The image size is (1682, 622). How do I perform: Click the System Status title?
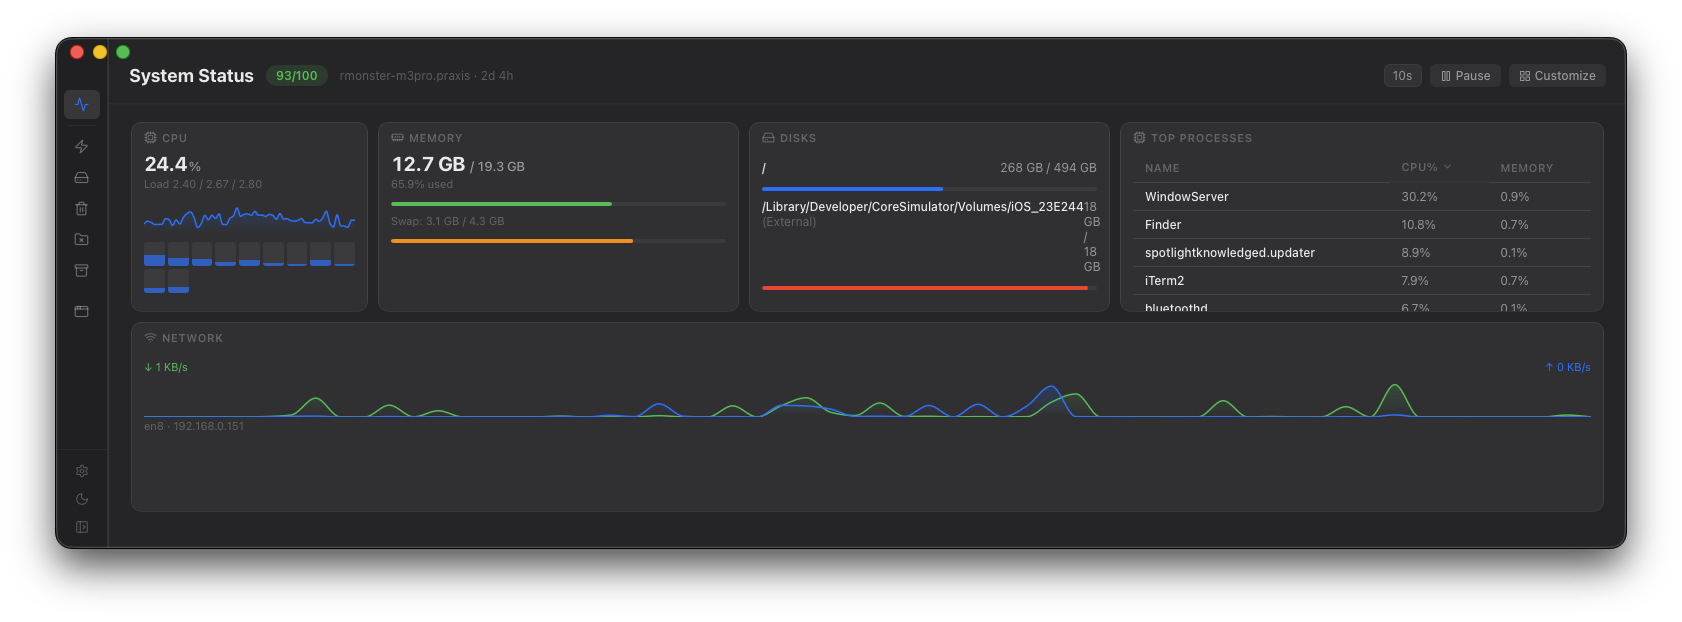191,76
